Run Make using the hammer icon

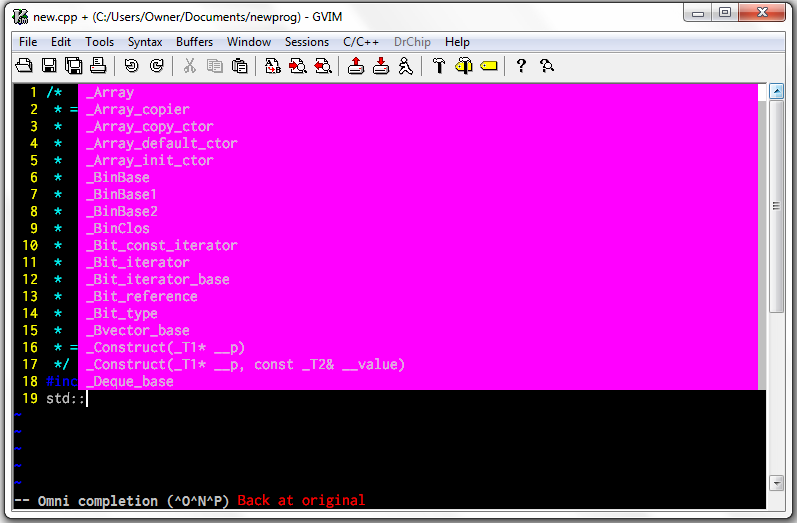(x=438, y=66)
